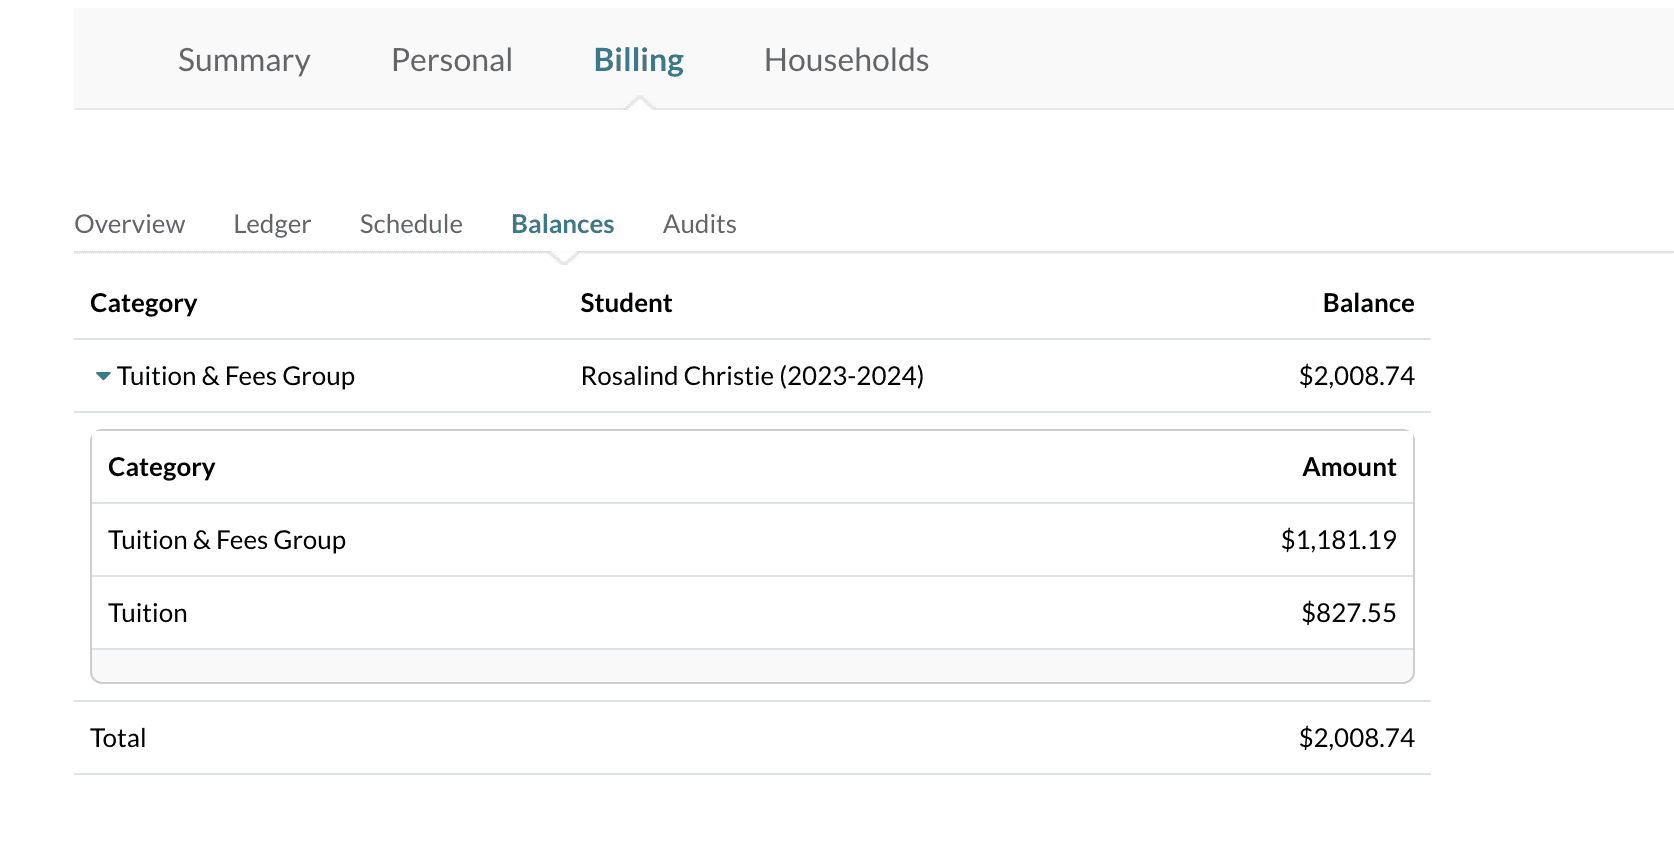Select the Balances sub-tab
The image size is (1674, 854).
pos(562,224)
